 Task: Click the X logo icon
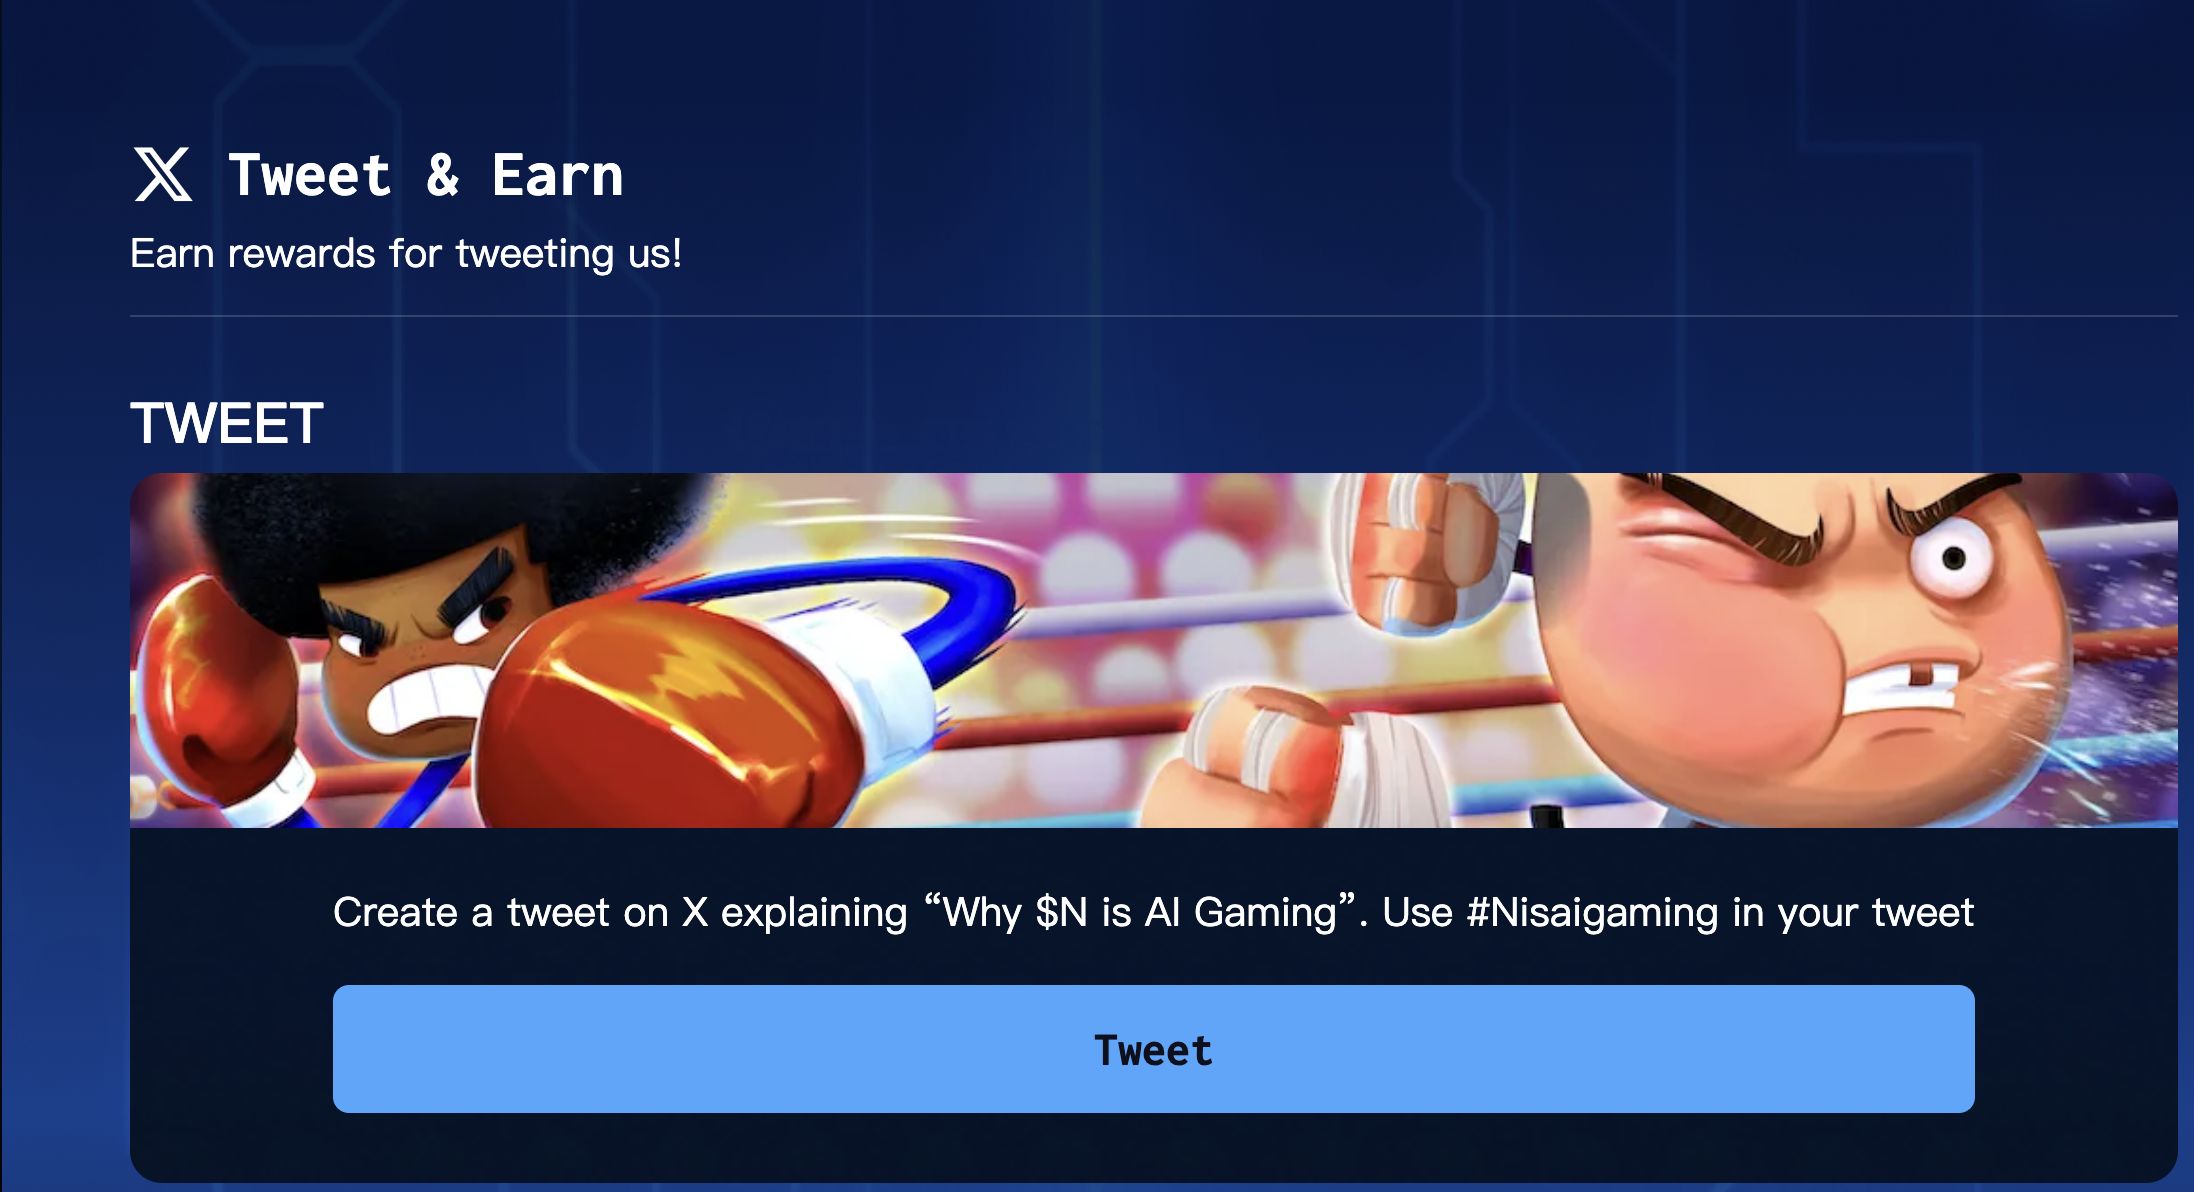163,175
